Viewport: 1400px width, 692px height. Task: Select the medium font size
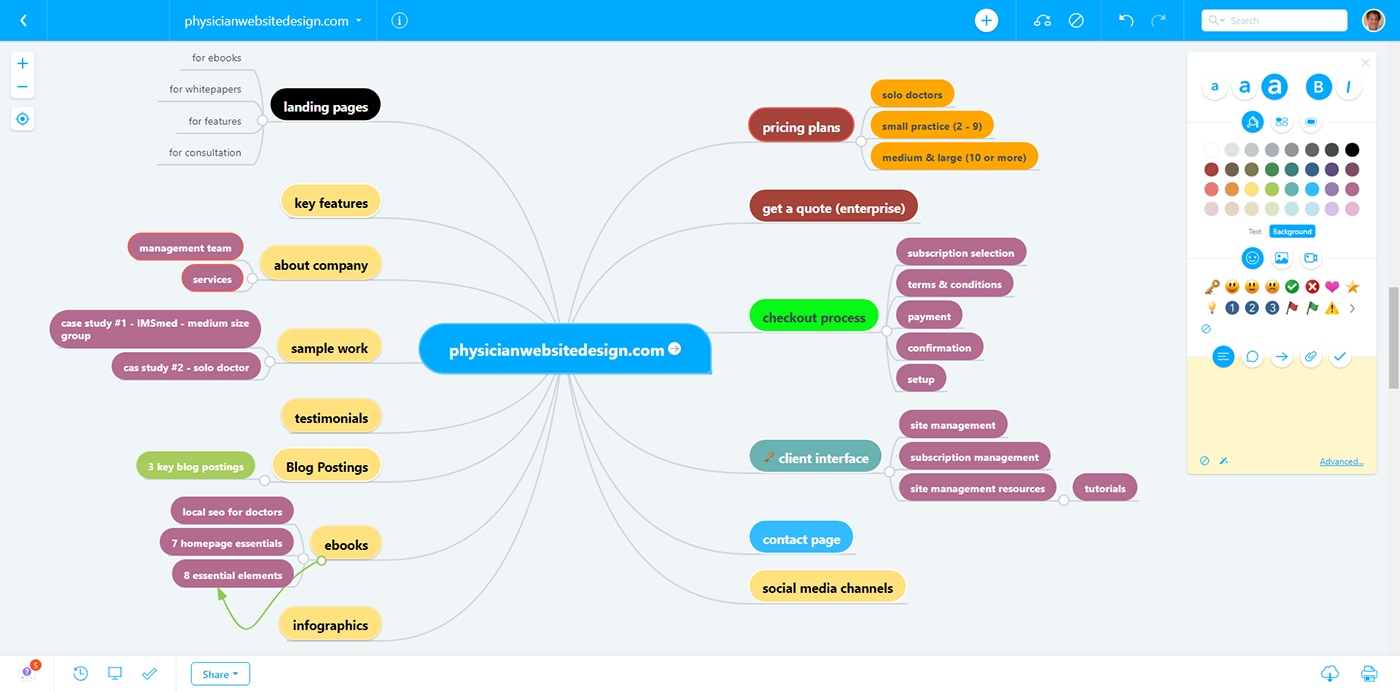pos(1244,88)
